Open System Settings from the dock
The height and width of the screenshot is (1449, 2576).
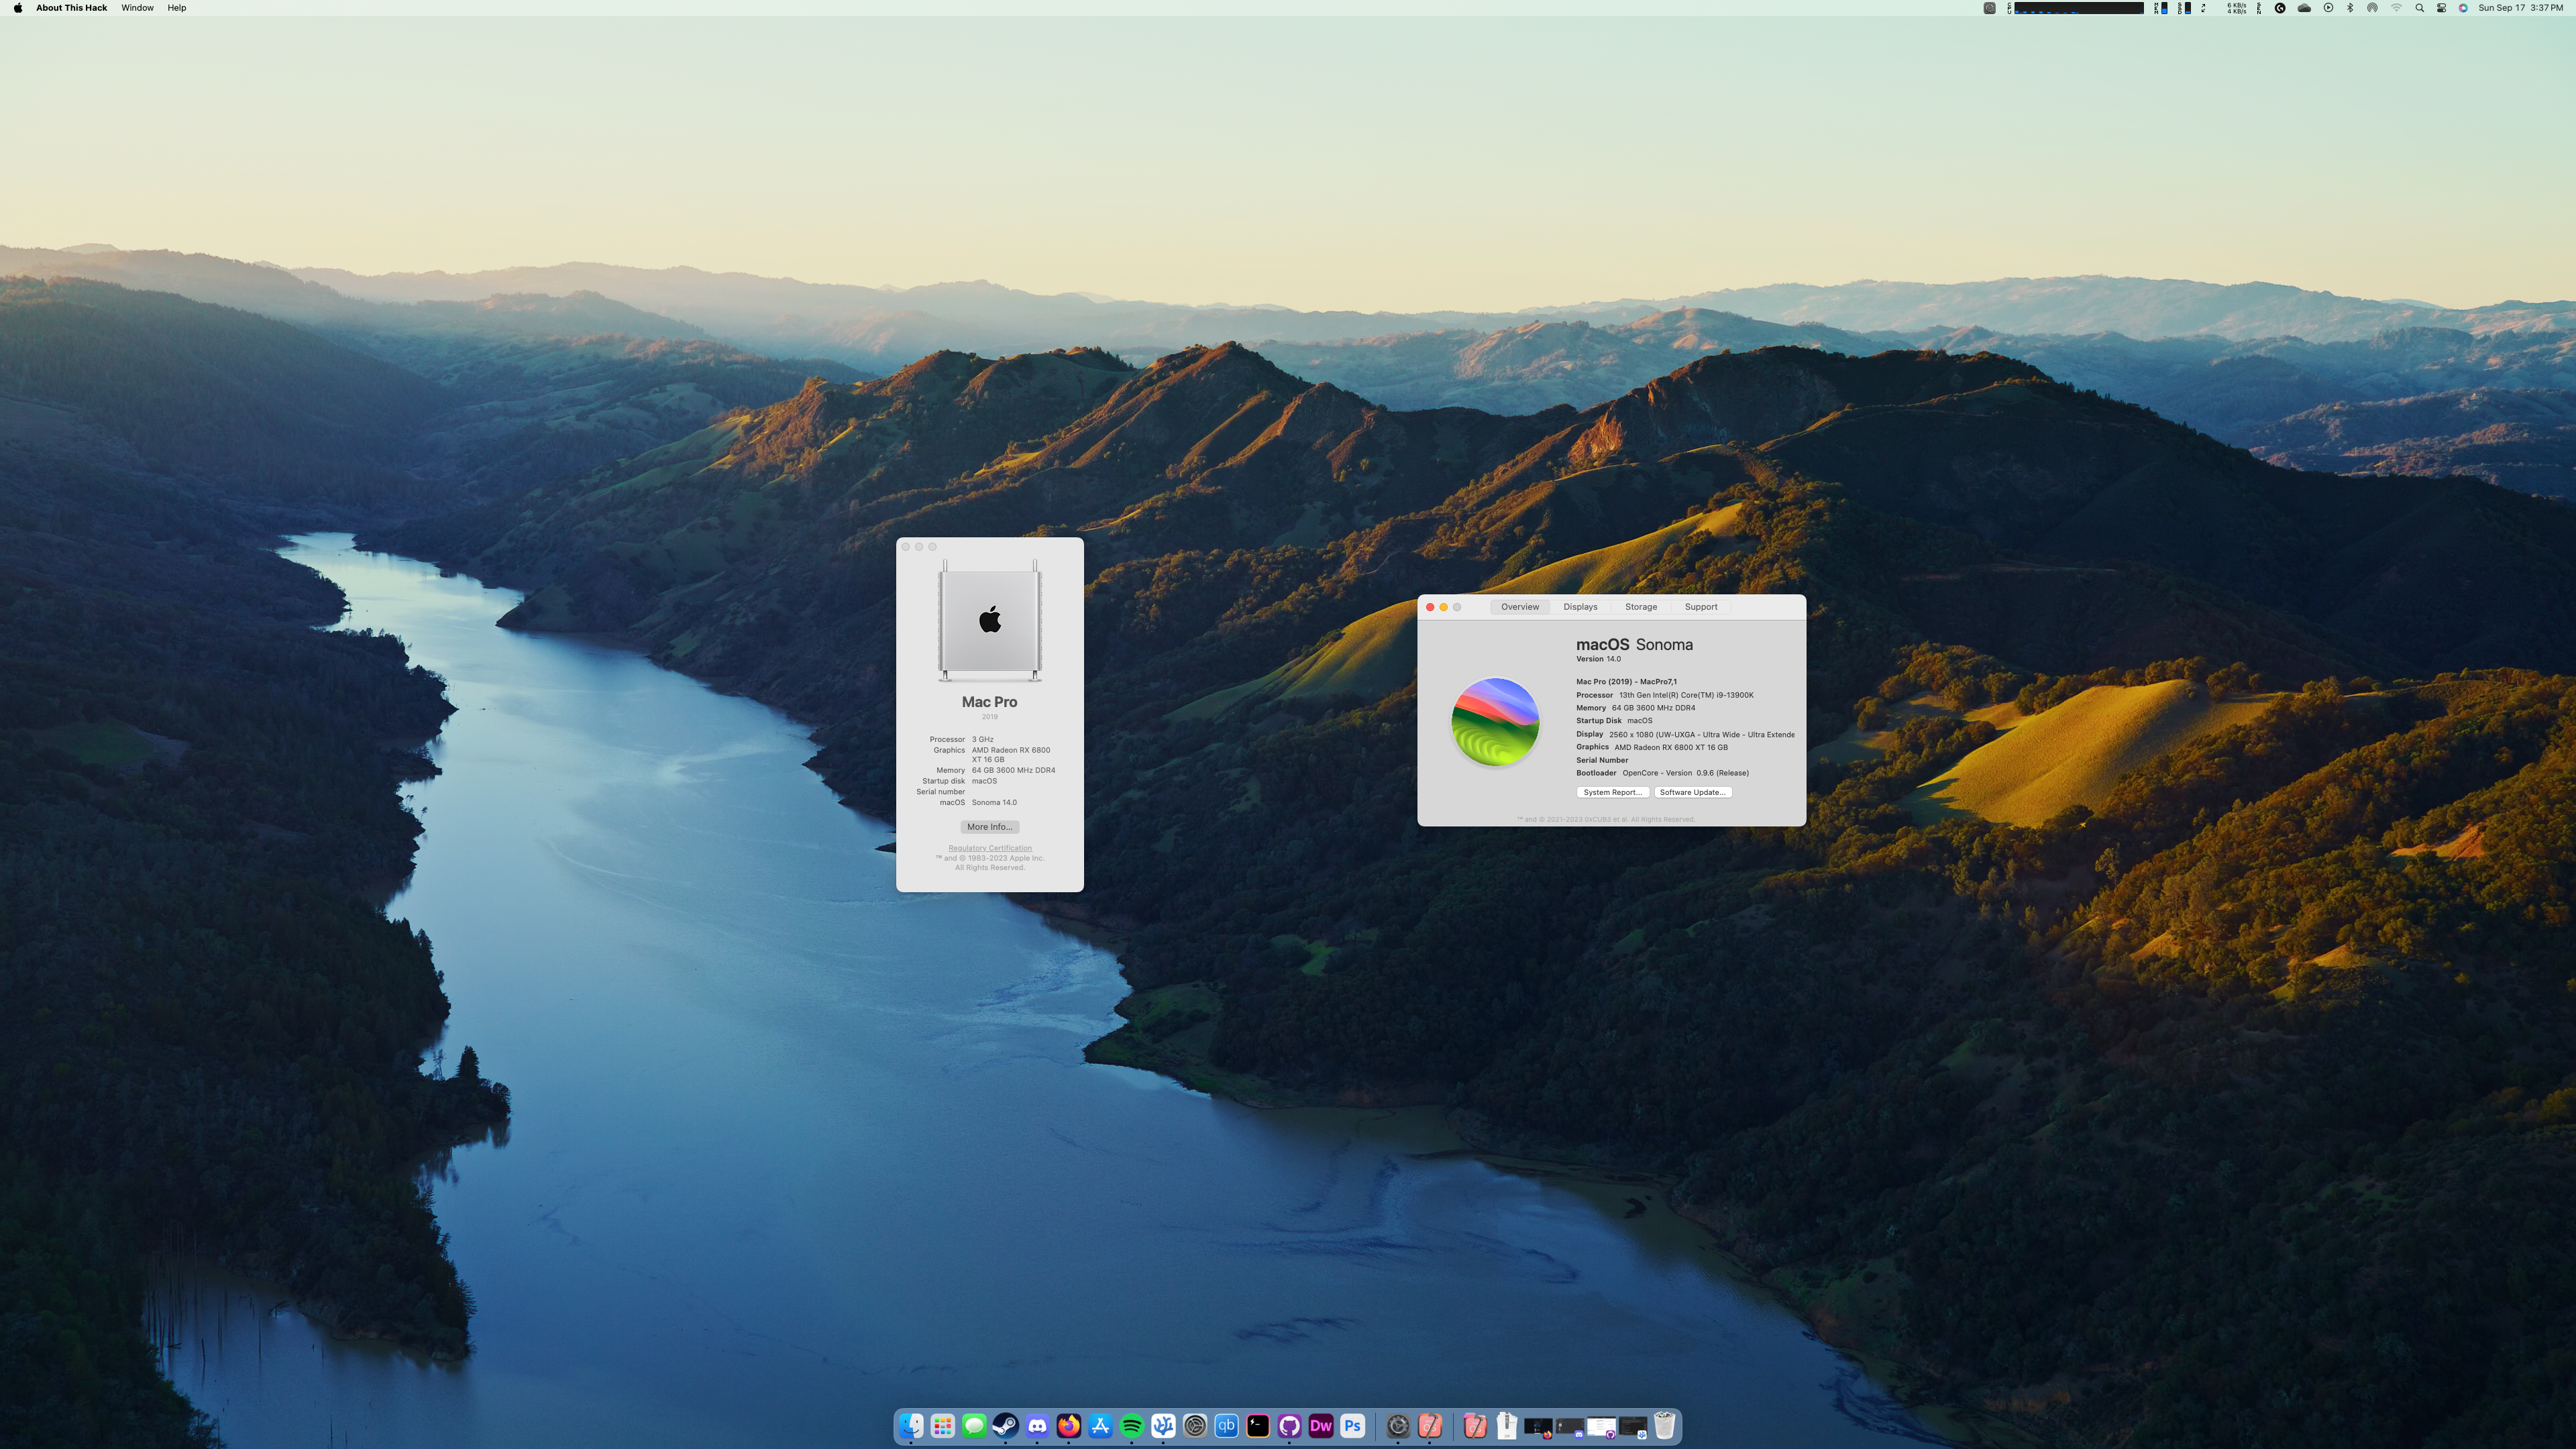1195,1426
